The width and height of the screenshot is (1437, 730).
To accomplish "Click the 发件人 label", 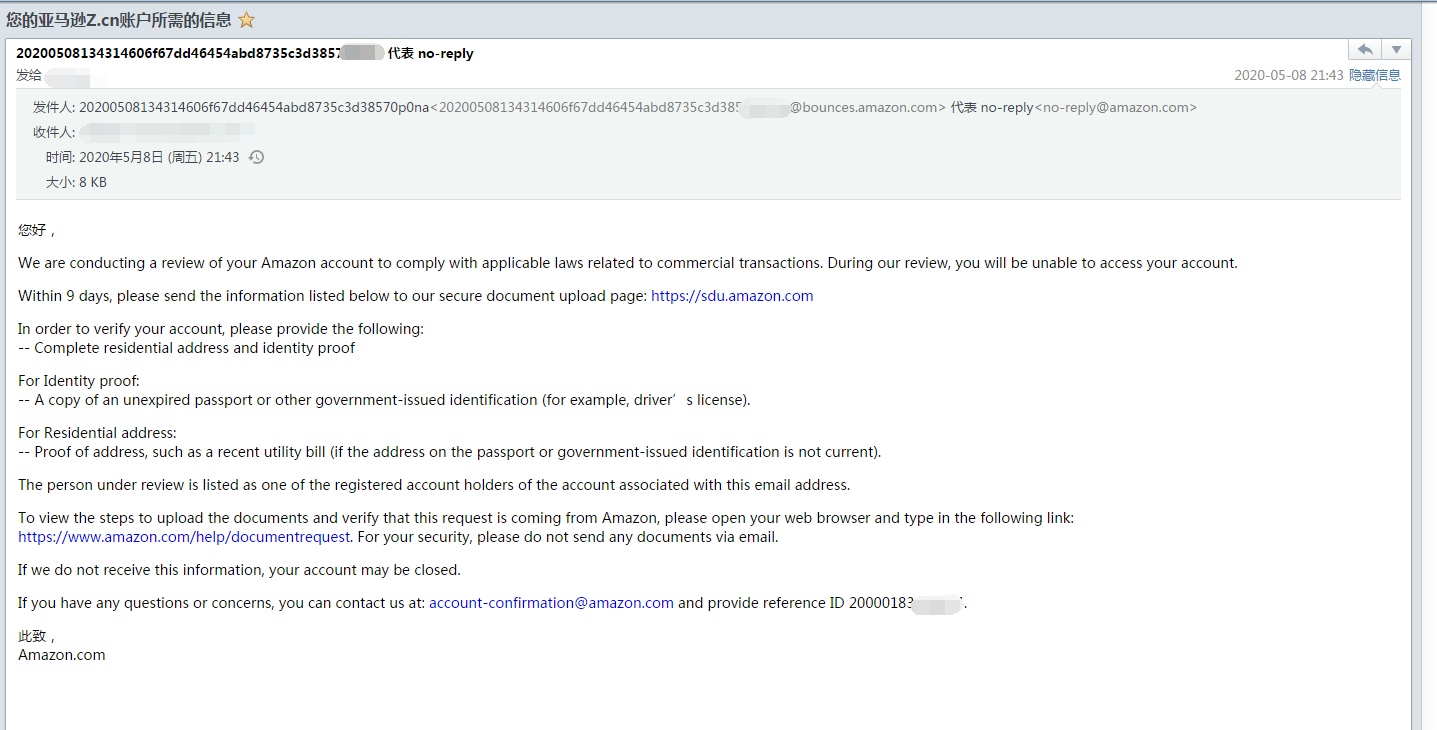I will coord(54,107).
